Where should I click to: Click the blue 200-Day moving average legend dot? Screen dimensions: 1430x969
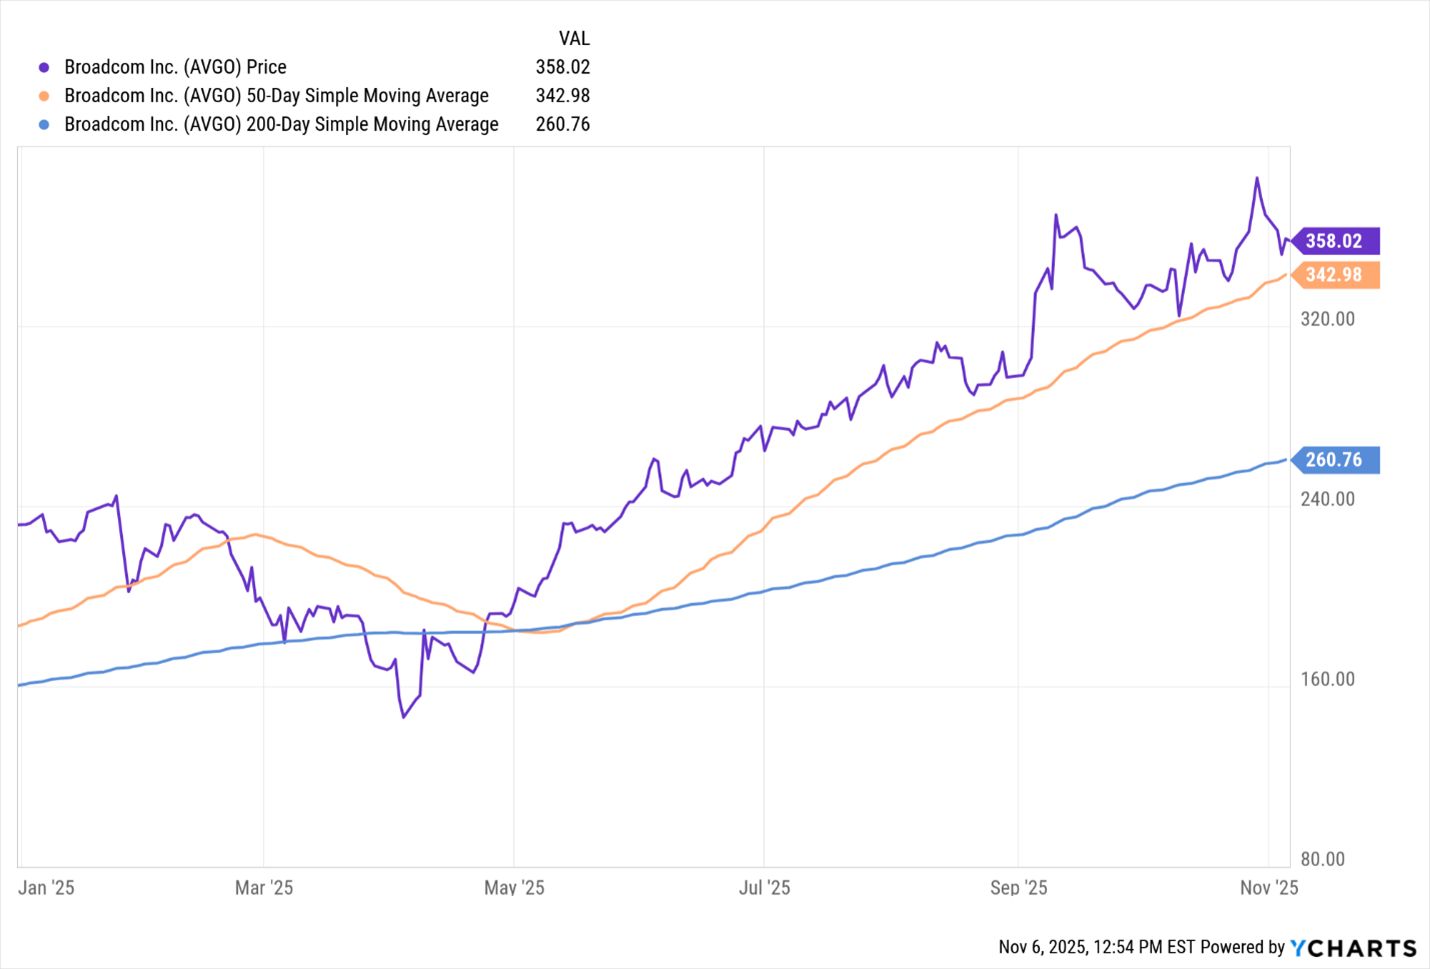[44, 125]
